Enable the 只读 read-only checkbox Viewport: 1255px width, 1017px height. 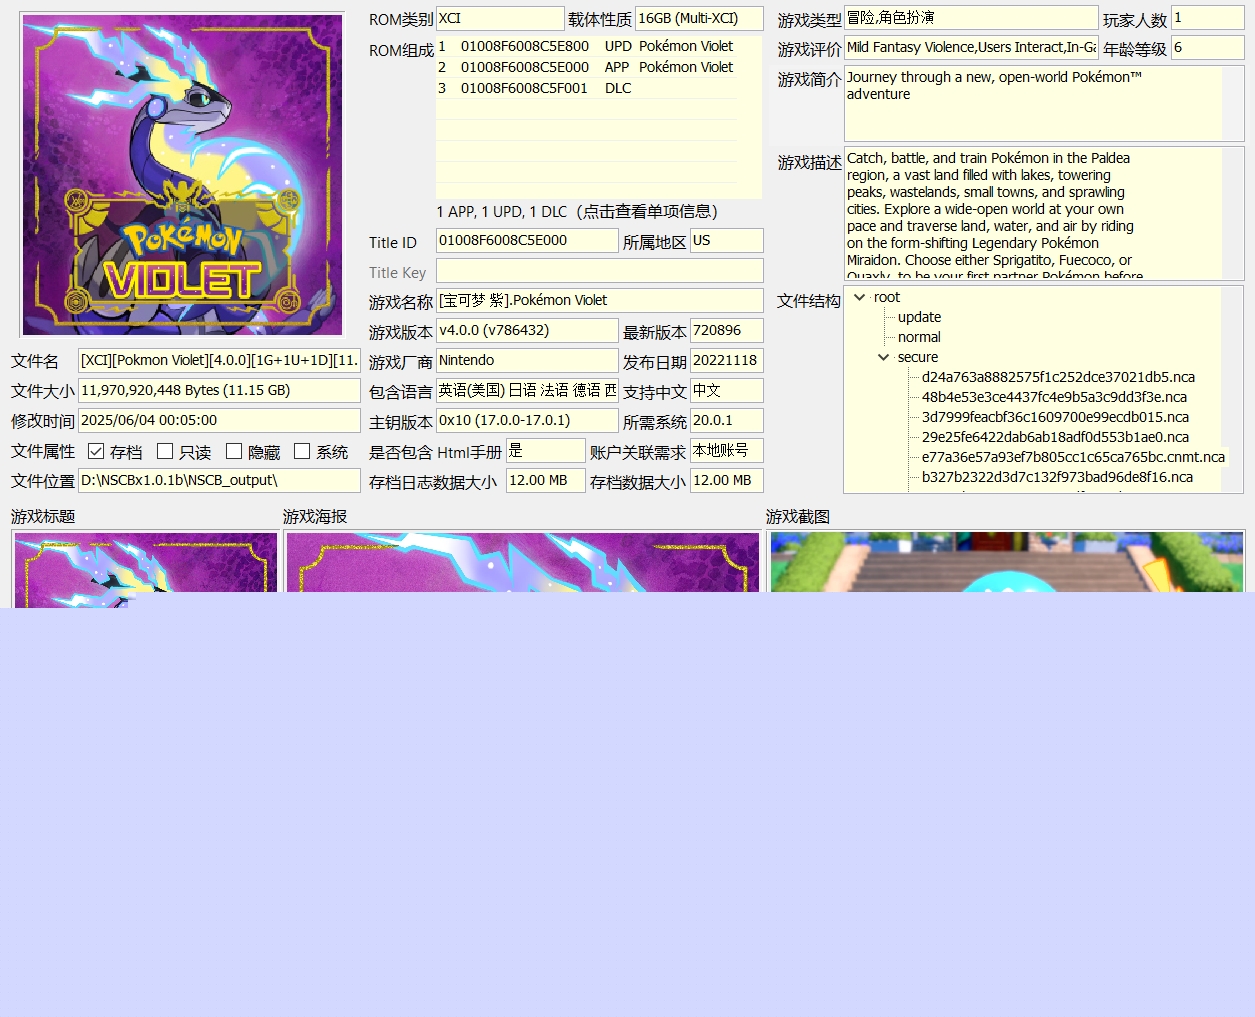(x=165, y=451)
